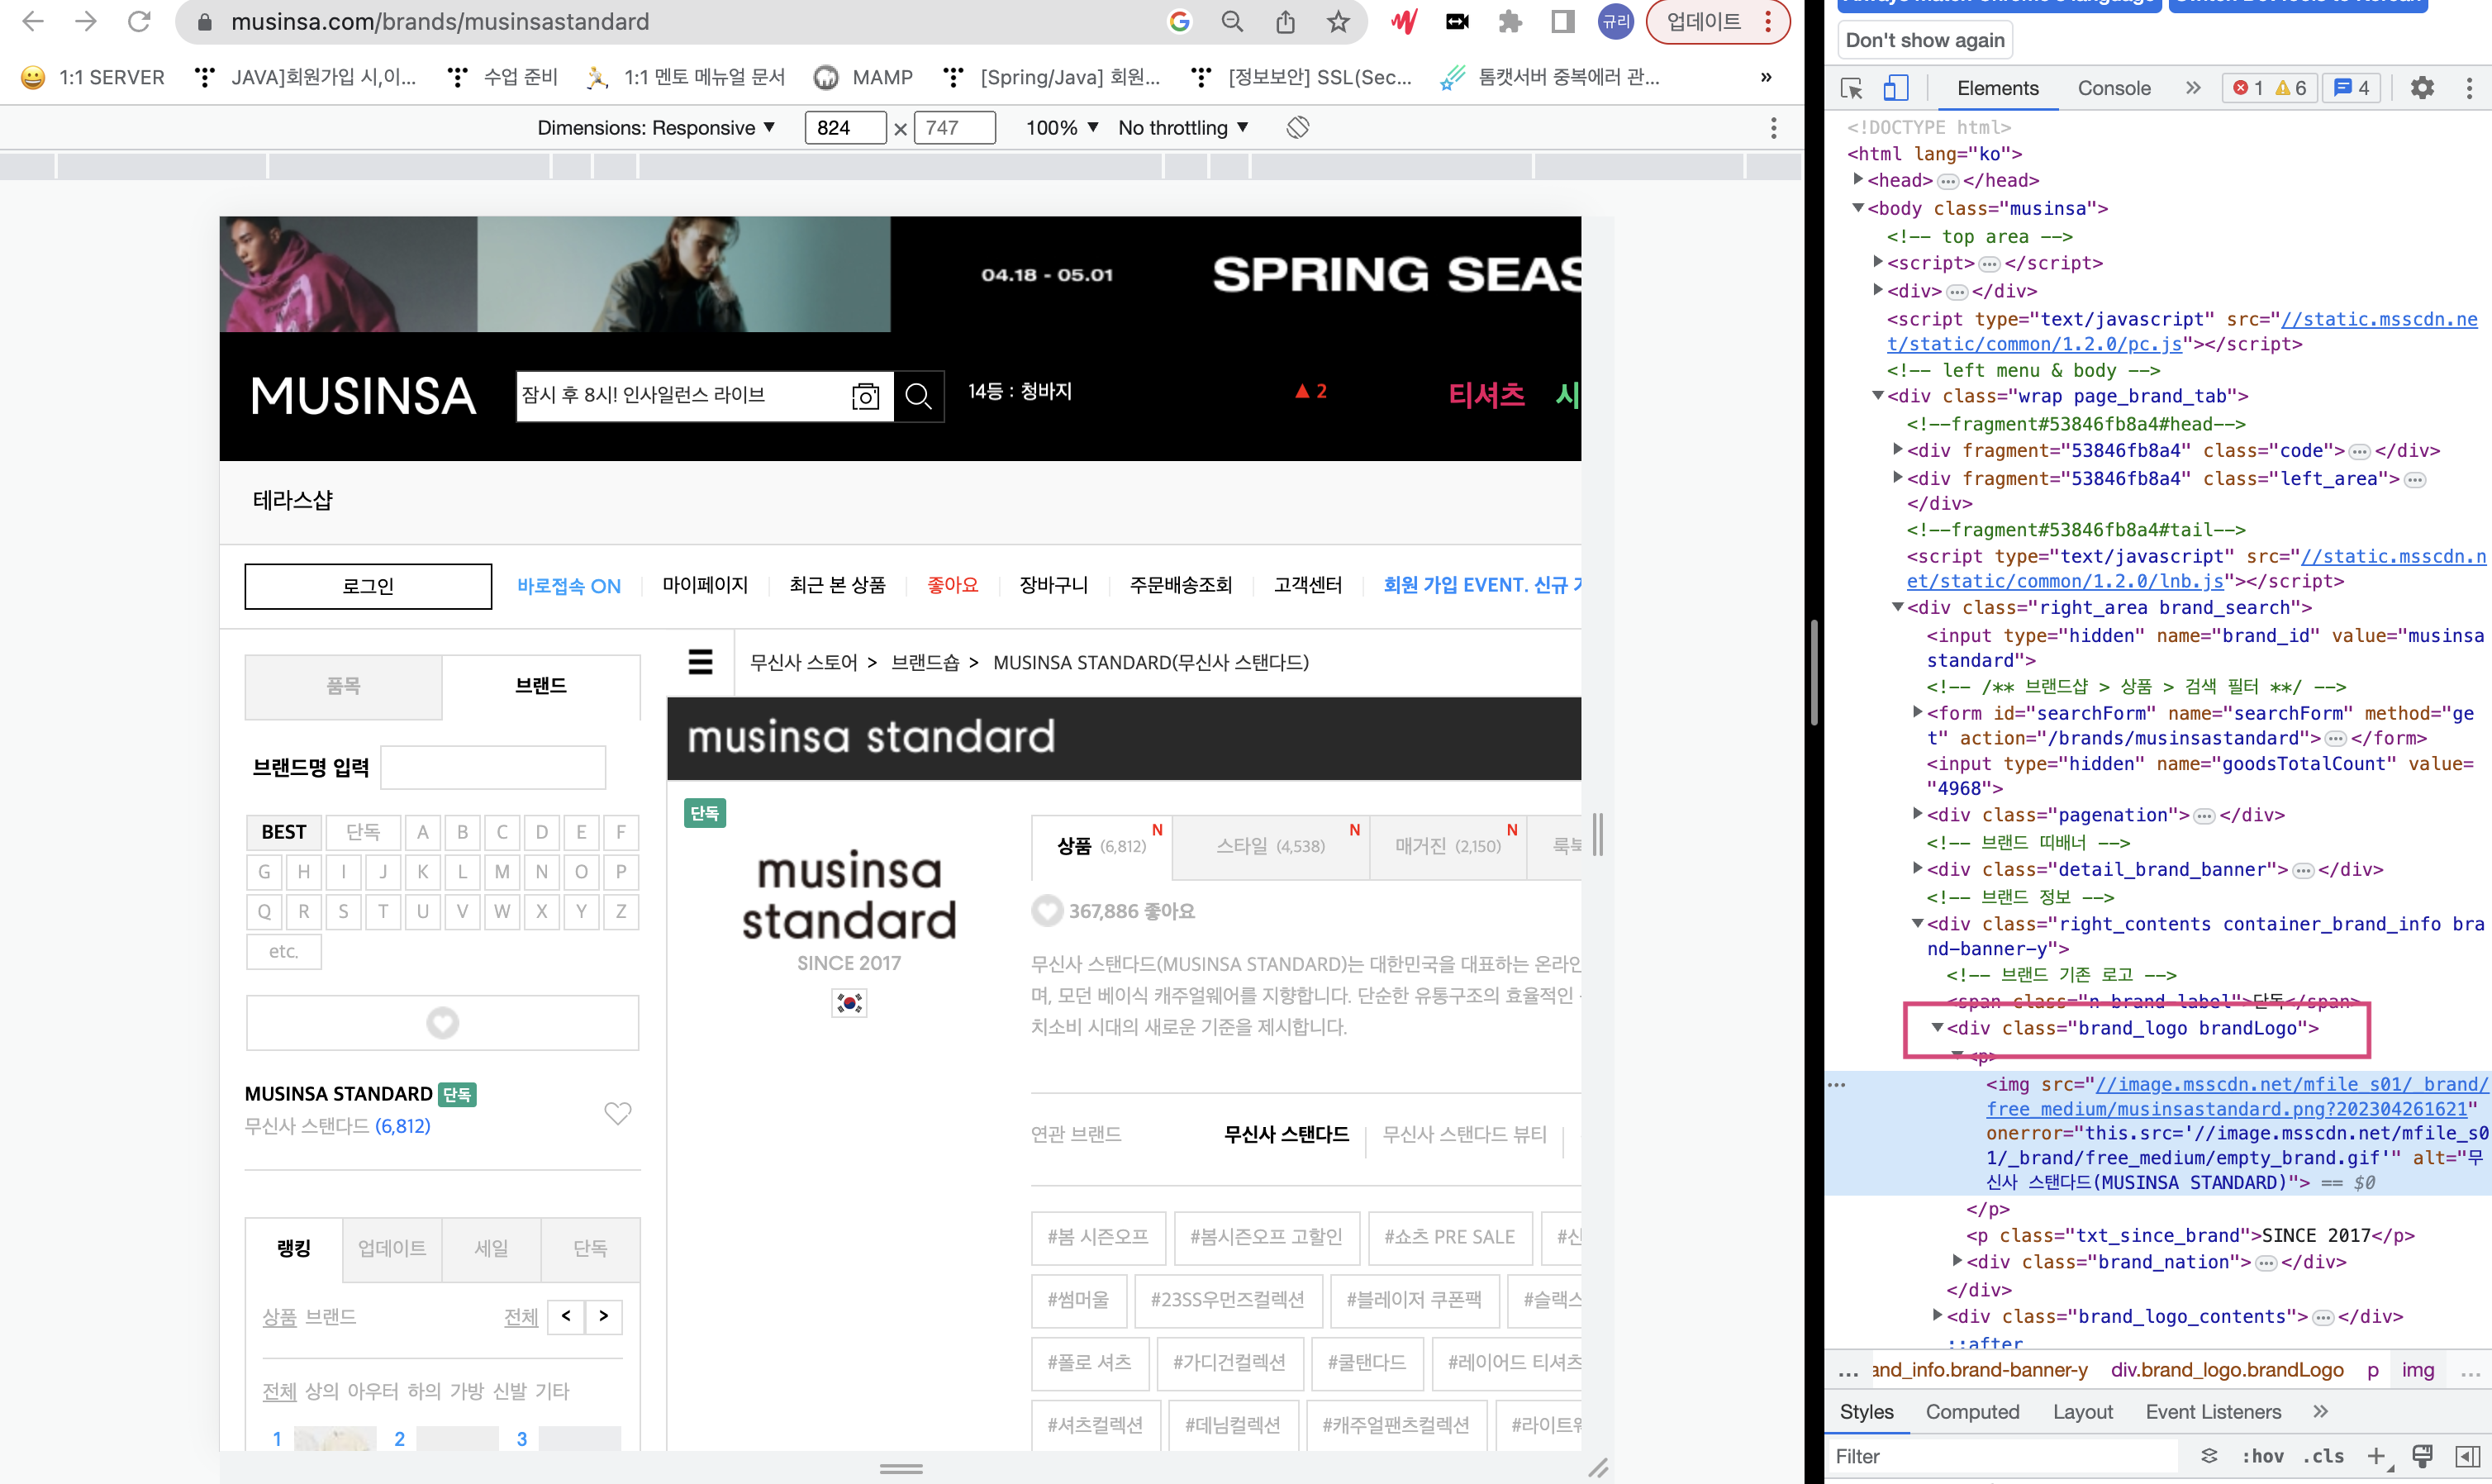This screenshot has height=1484, width=2492.
Task: Collapse the body class musinsa node
Action: tap(1858, 208)
